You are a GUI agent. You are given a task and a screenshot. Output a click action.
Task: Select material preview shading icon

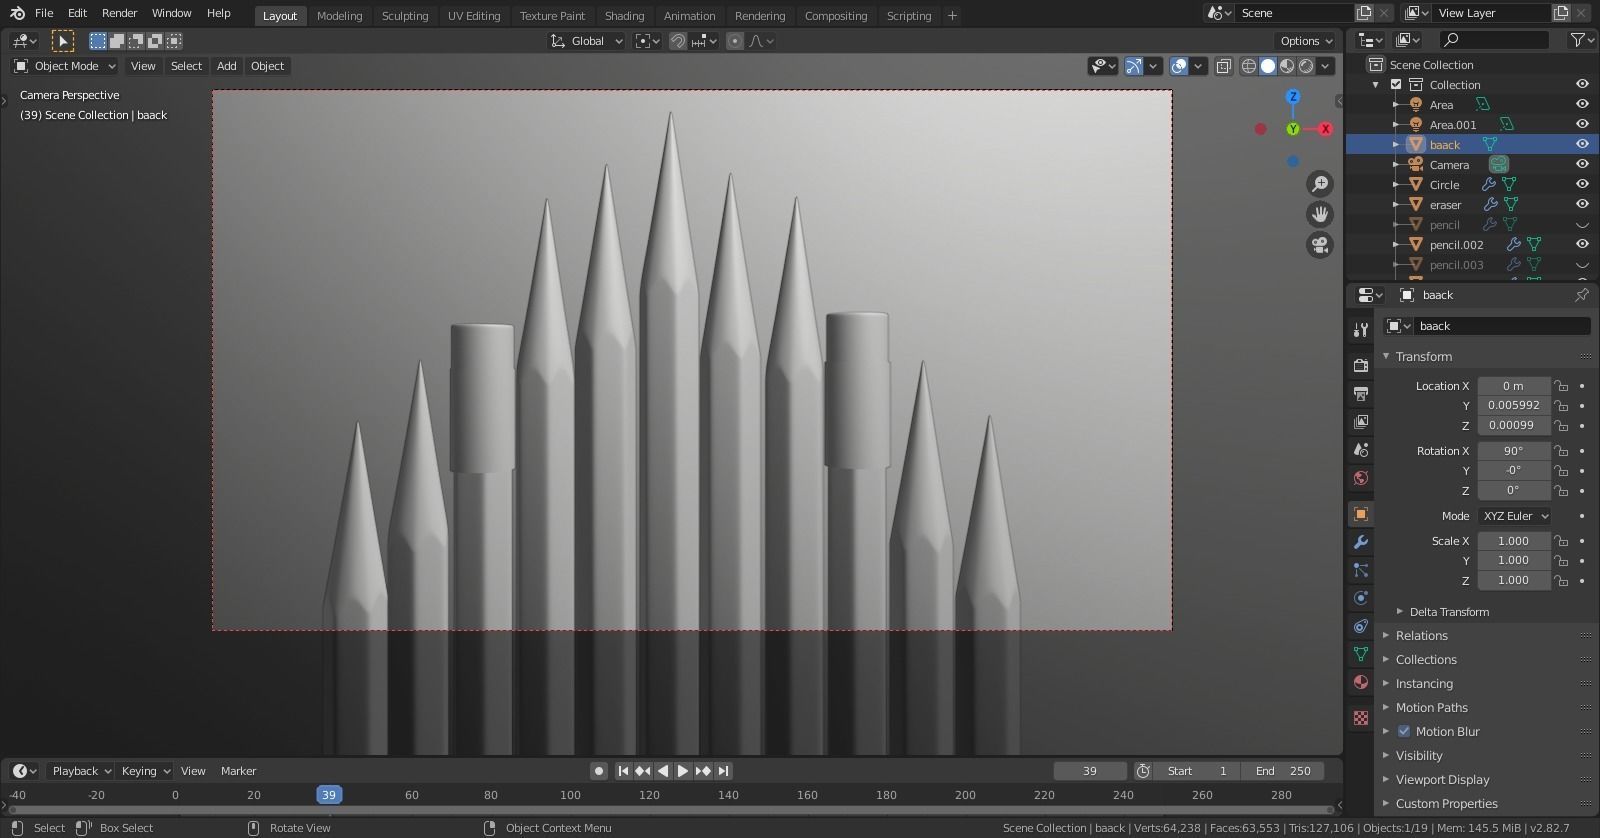pos(1287,66)
